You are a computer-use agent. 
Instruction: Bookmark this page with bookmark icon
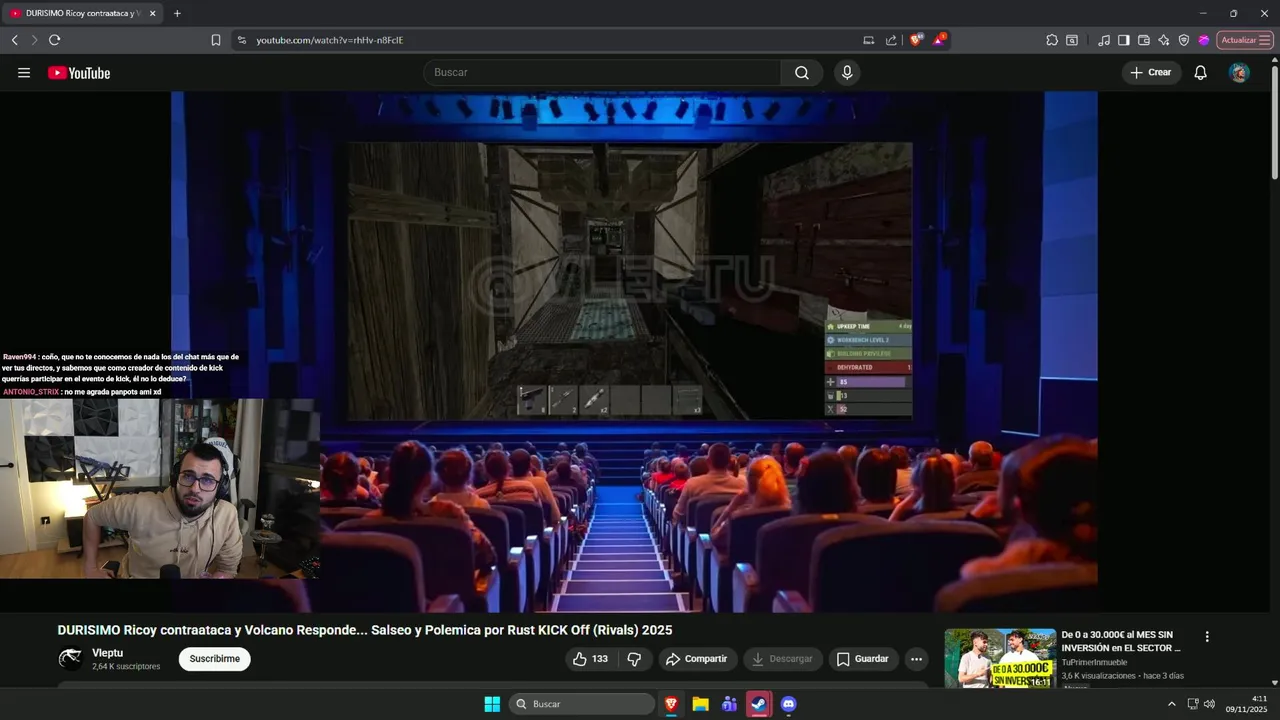[216, 40]
